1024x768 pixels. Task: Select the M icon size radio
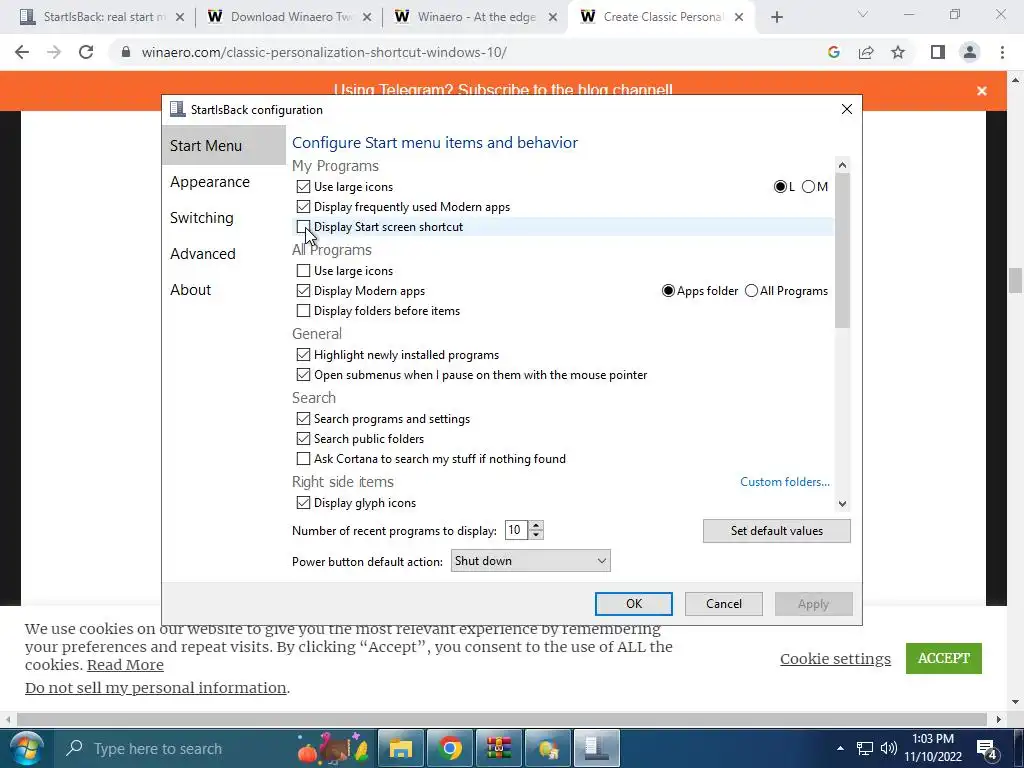click(808, 187)
